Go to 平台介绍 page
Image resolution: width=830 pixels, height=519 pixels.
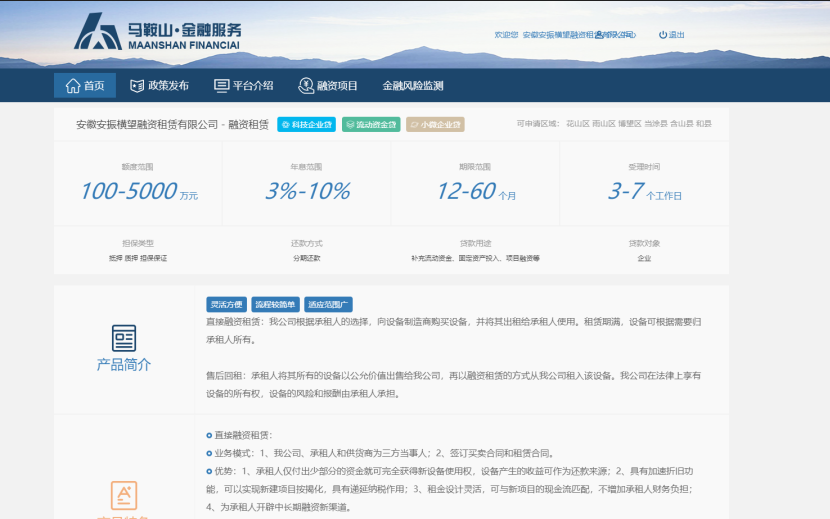tap(243, 85)
